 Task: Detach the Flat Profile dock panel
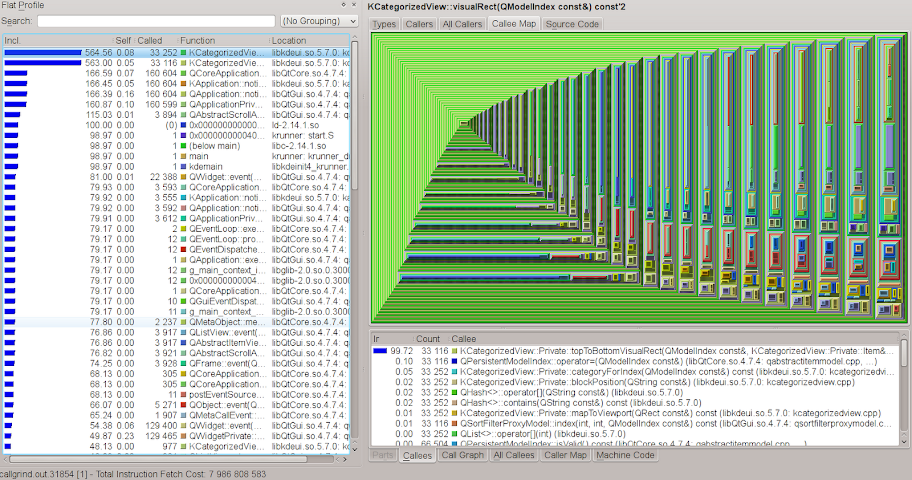pyautogui.click(x=342, y=5)
